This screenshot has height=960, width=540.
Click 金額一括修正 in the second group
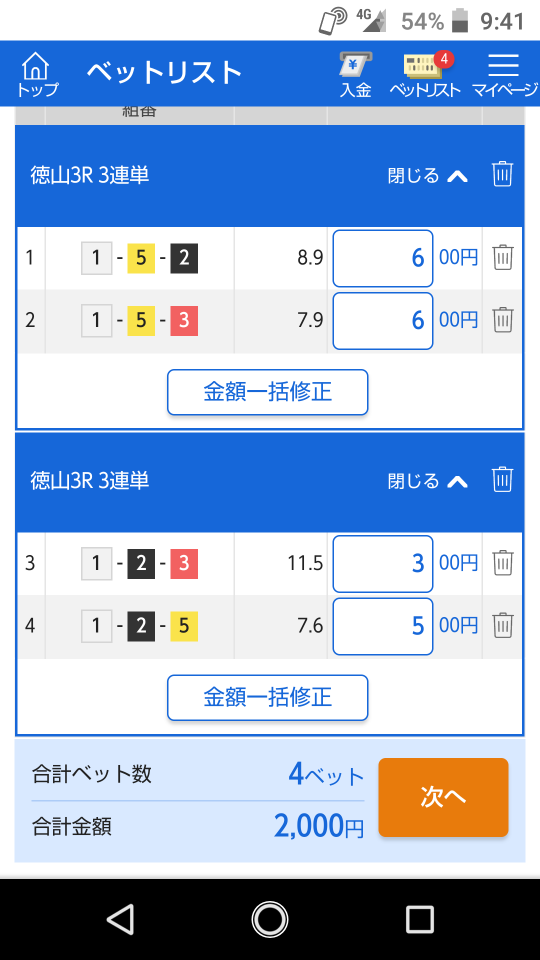click(x=268, y=697)
